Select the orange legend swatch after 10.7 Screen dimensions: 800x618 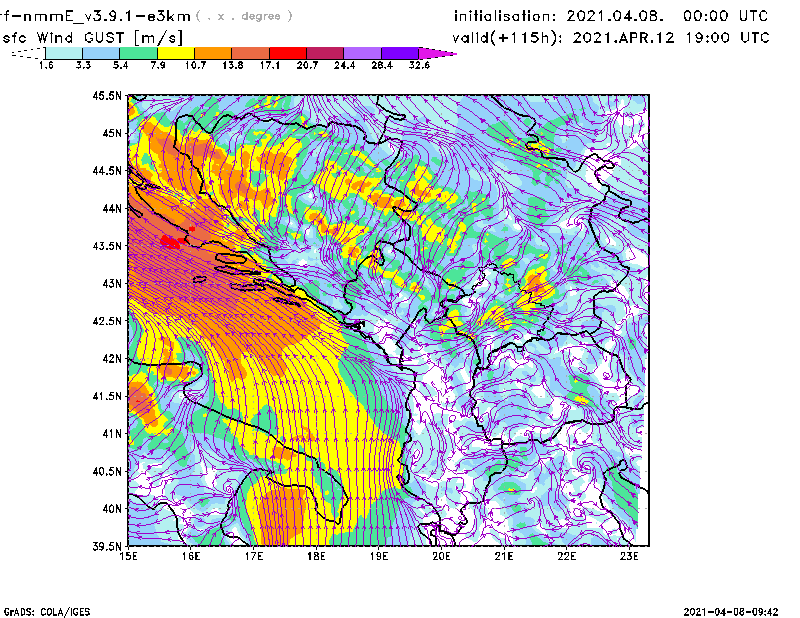tap(213, 53)
